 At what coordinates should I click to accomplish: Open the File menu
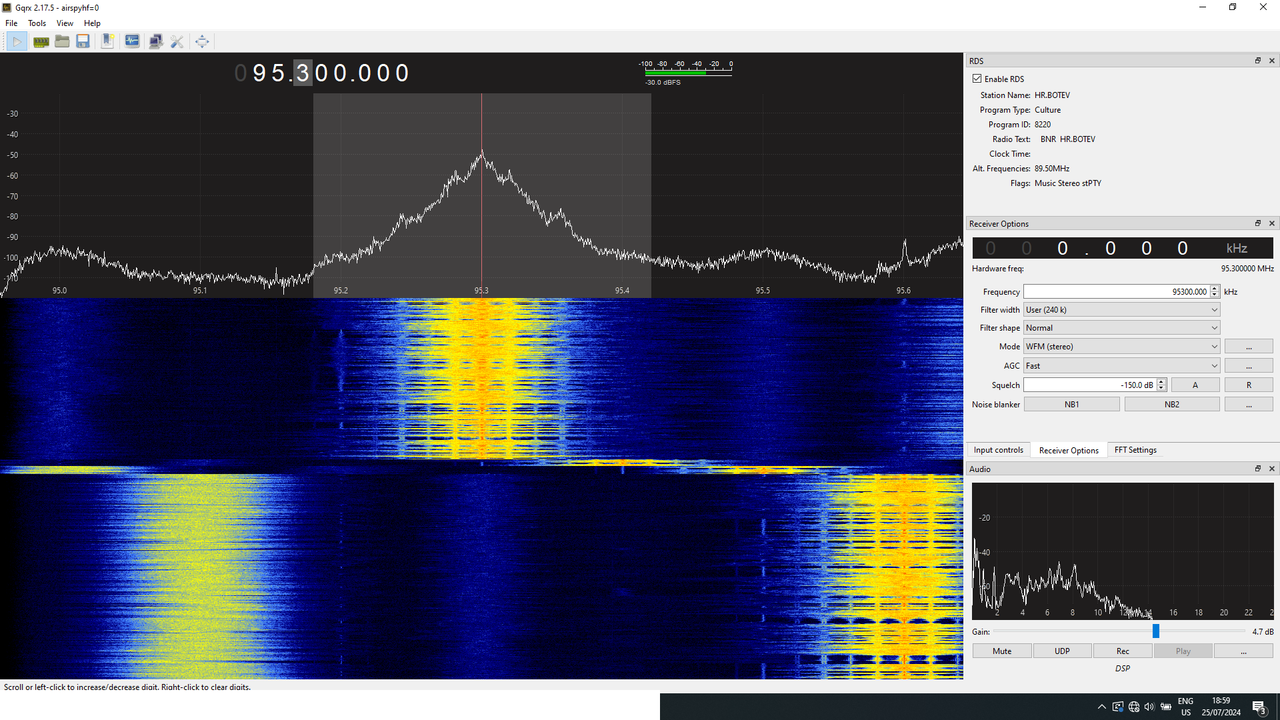pyautogui.click(x=11, y=23)
